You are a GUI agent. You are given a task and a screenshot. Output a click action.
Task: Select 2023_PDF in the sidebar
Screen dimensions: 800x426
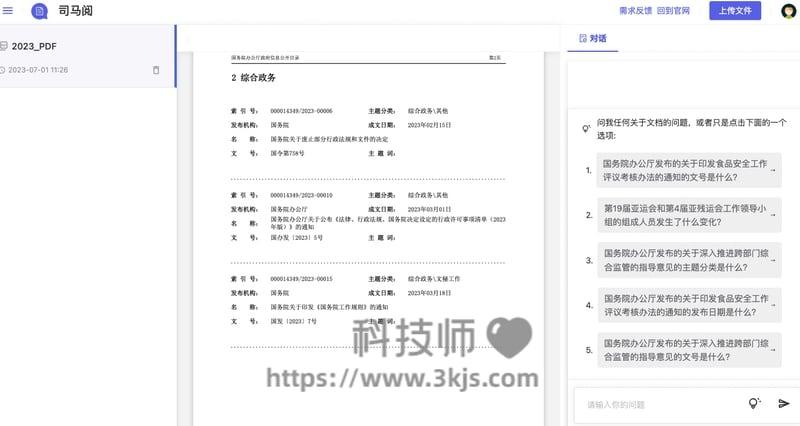(87, 56)
